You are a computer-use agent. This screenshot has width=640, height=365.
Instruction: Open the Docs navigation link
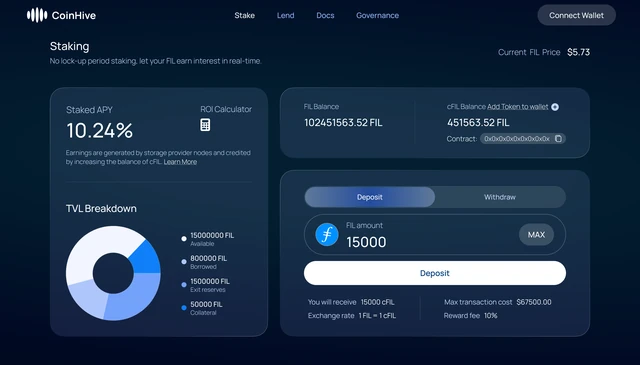tap(325, 16)
